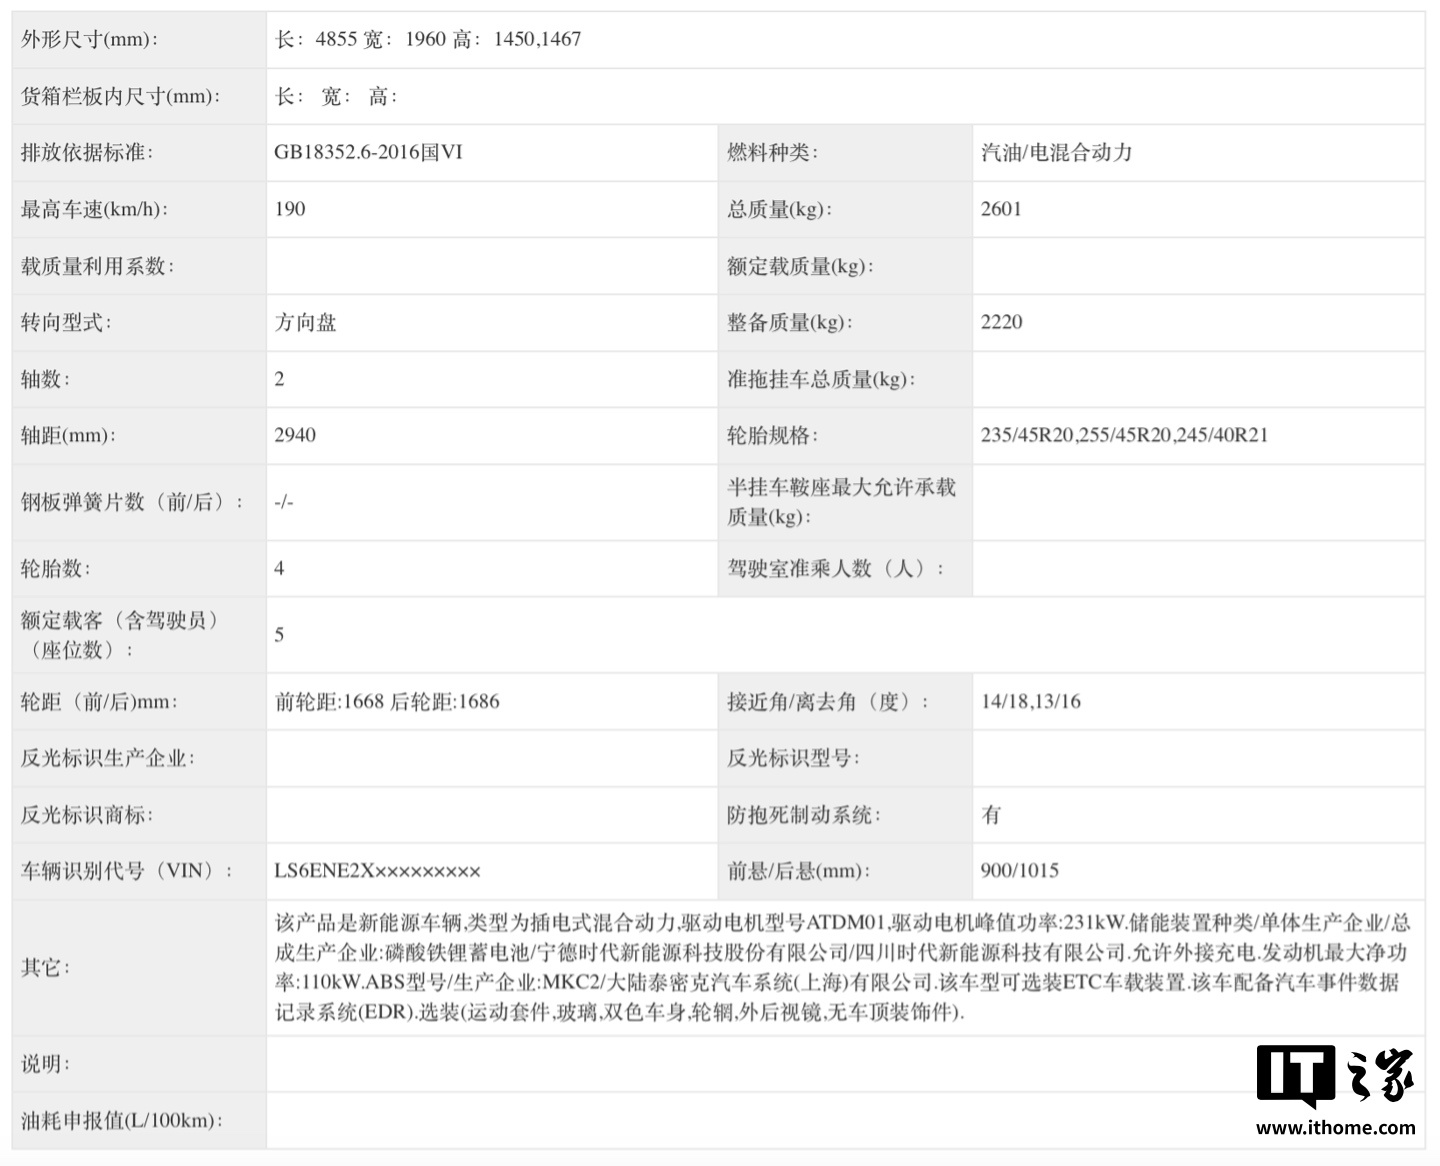Image resolution: width=1440 pixels, height=1166 pixels.
Task: Click the 排放依据标准 label
Action: (86, 153)
